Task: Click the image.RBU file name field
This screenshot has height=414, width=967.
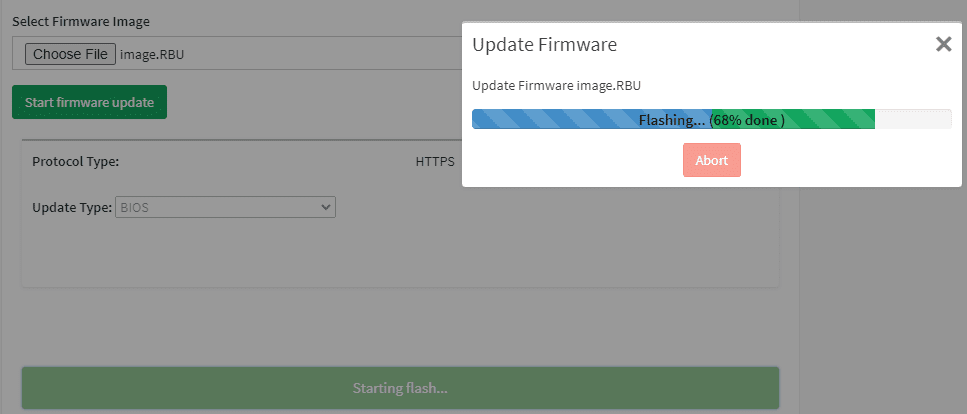Action: click(x=152, y=54)
